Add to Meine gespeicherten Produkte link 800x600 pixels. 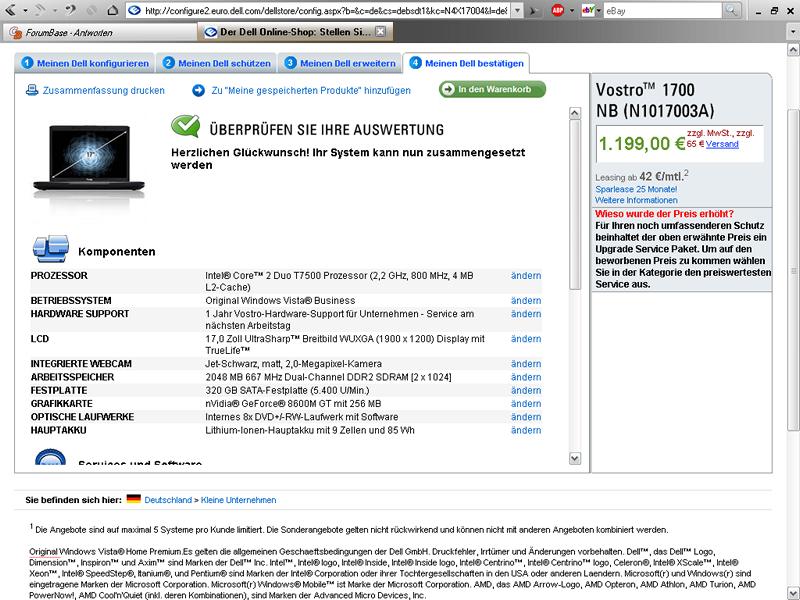(311, 90)
